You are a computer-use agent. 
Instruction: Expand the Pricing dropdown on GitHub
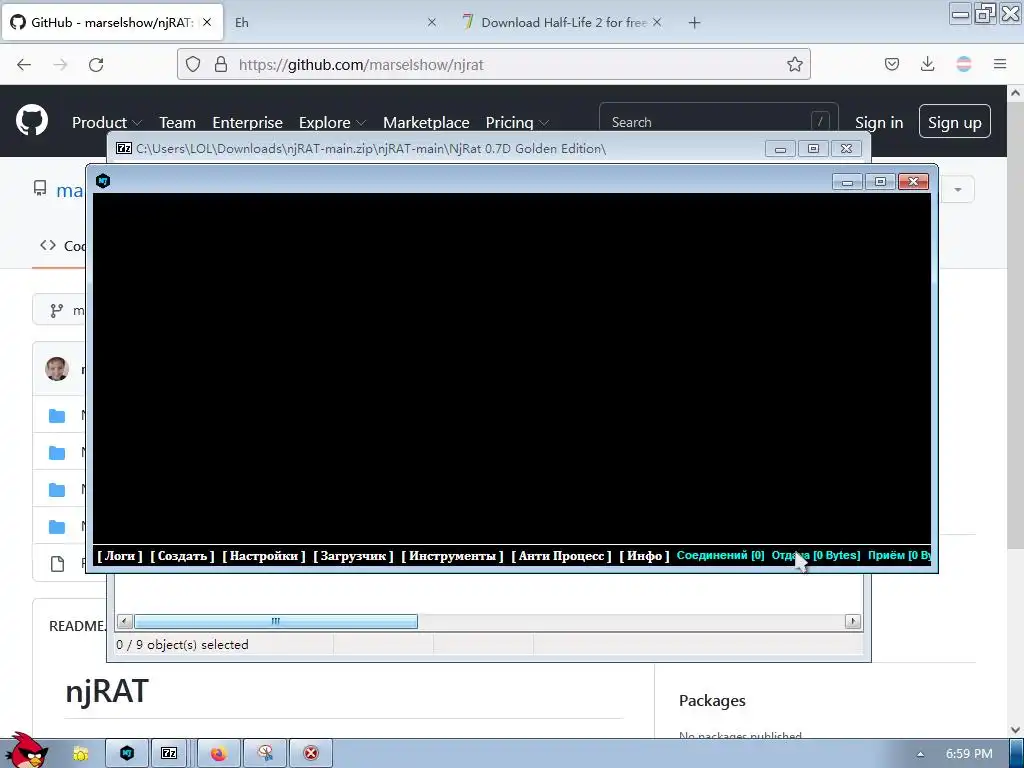tap(517, 122)
